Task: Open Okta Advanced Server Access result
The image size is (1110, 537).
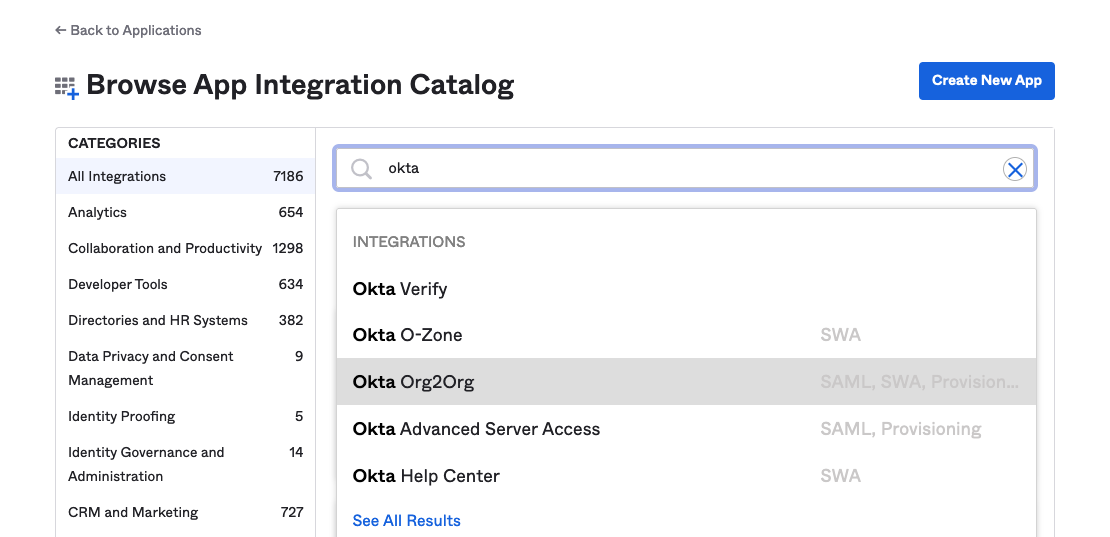Action: click(x=476, y=429)
